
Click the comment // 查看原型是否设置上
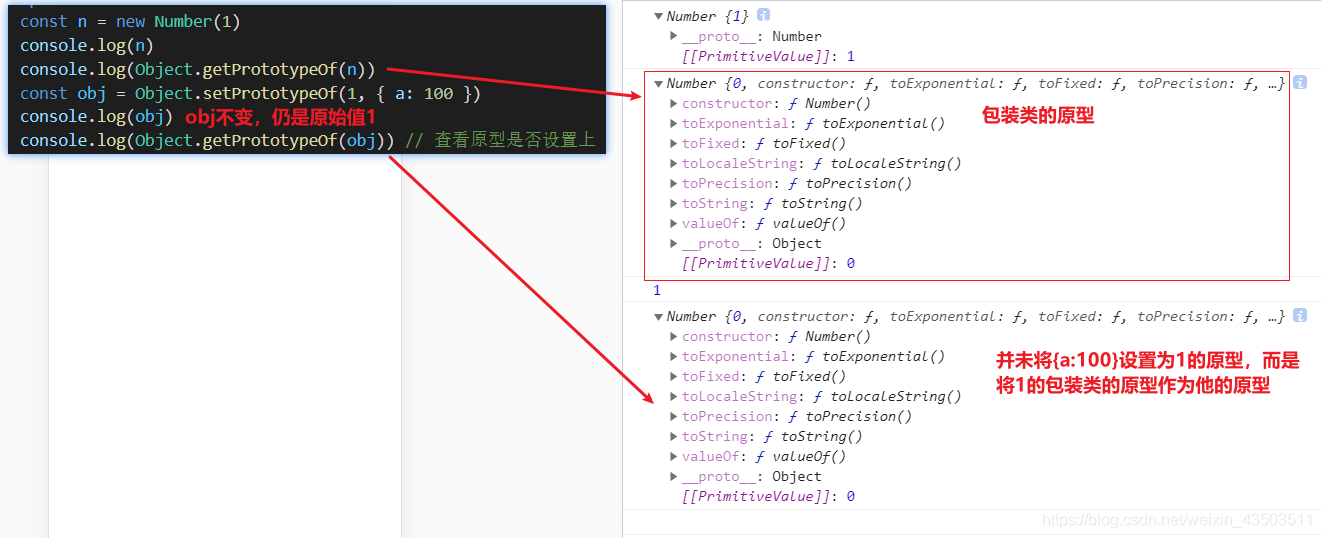(x=500, y=141)
